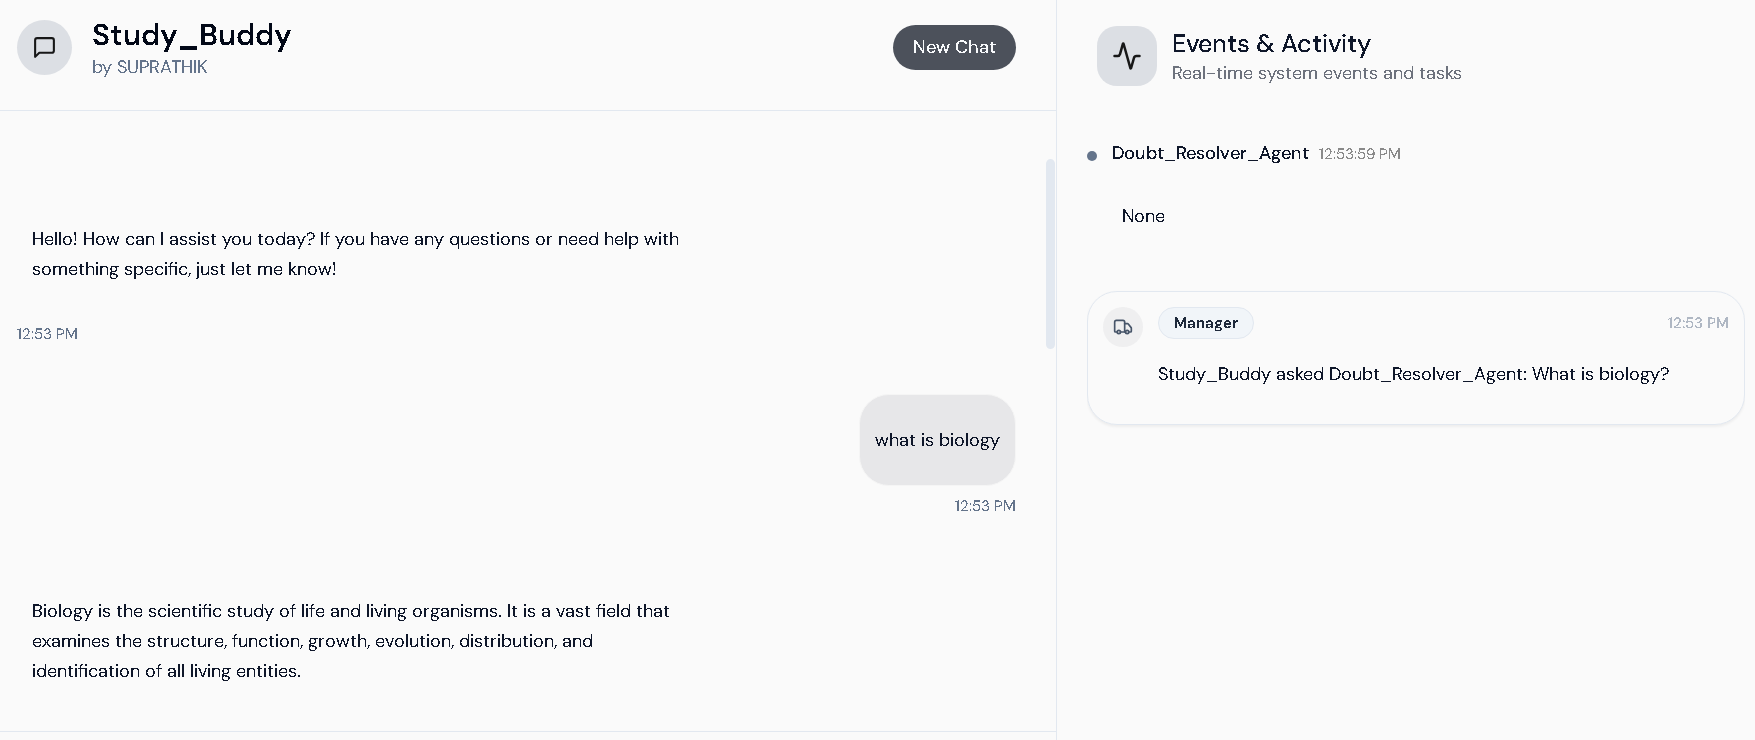
Task: Click the 12:53:59 PM event timestamp
Action: pos(1359,154)
